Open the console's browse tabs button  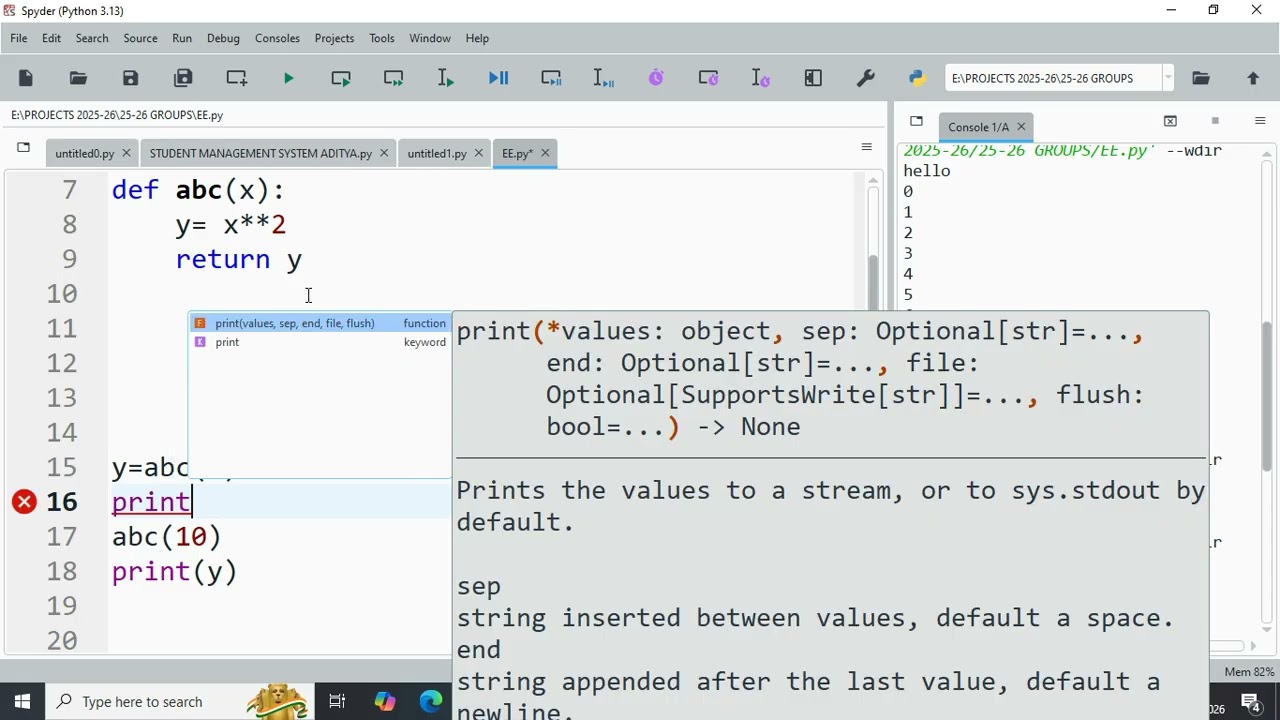pos(916,122)
